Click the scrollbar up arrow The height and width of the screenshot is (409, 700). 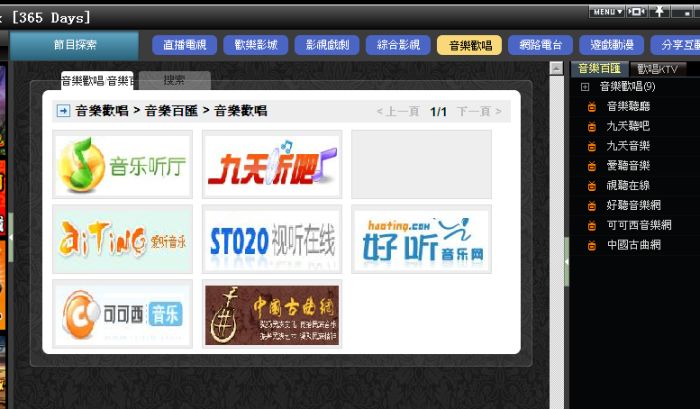[556, 68]
